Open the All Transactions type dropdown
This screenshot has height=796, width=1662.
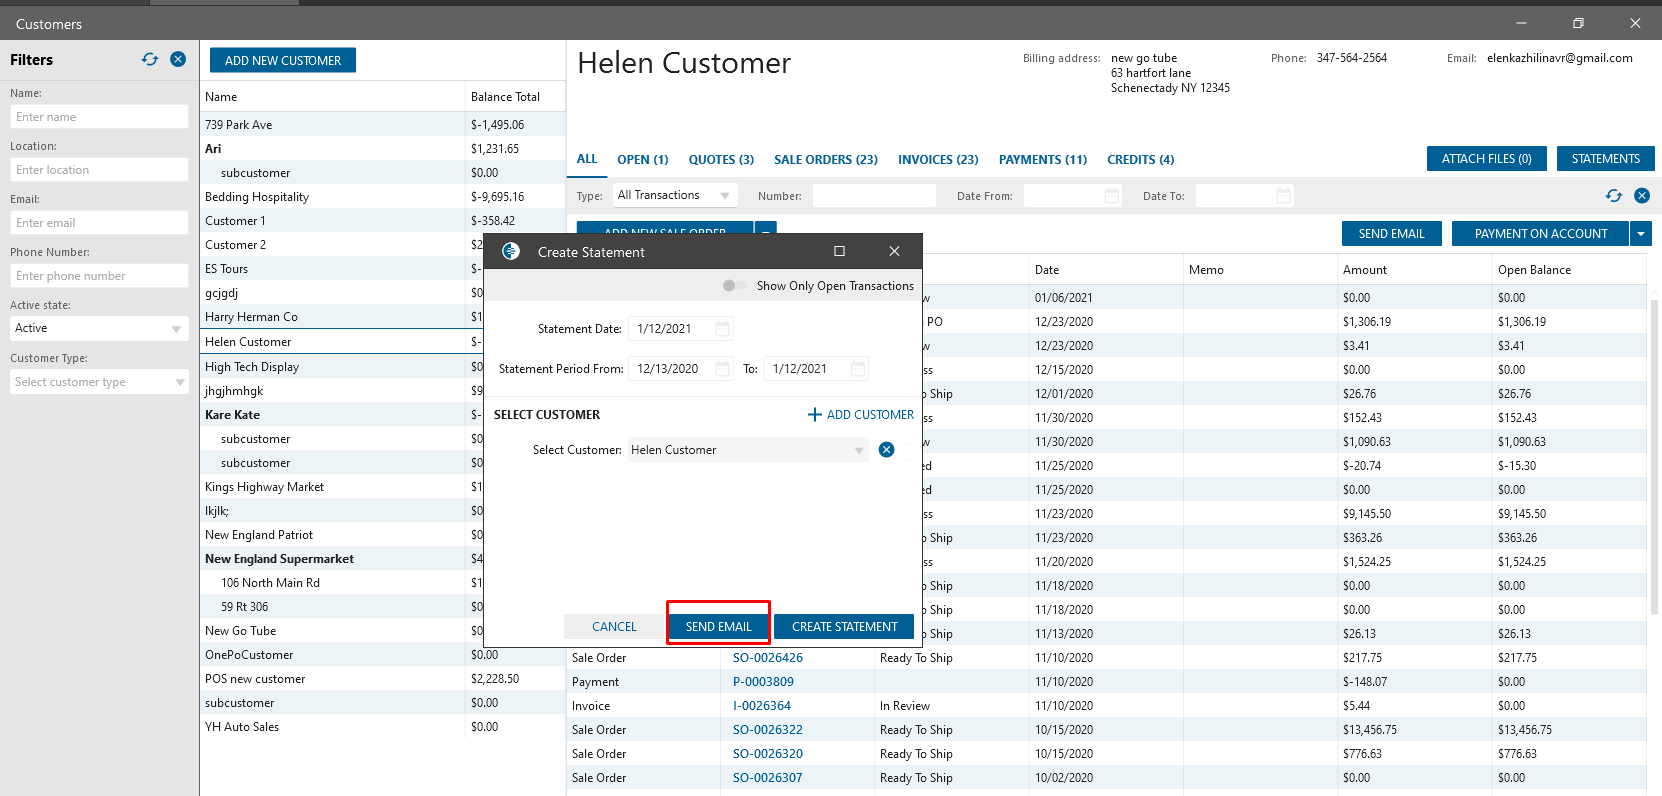pyautogui.click(x=725, y=196)
